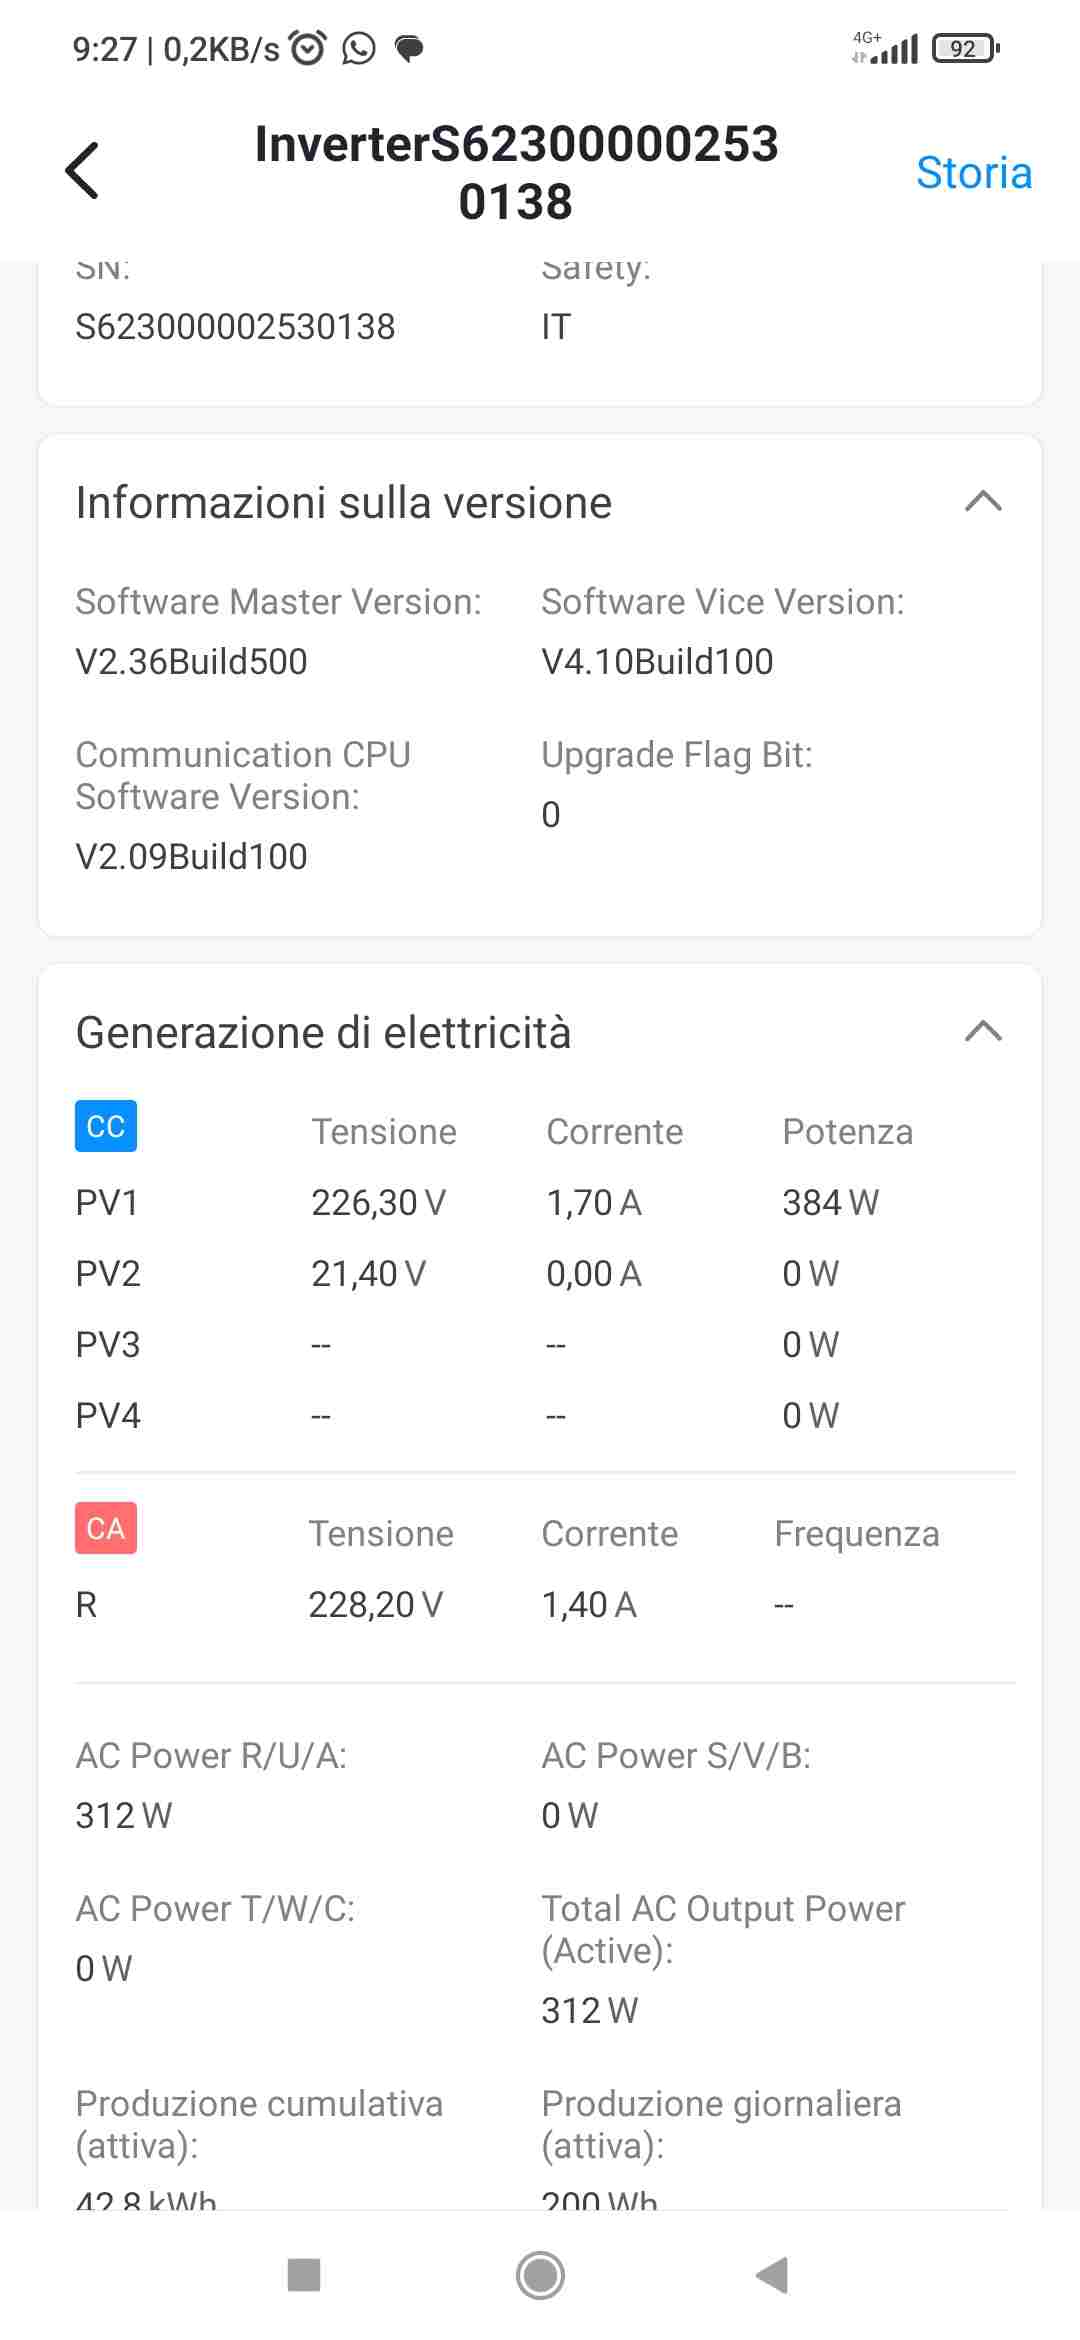
Task: Open the Storia history link
Action: [x=973, y=173]
